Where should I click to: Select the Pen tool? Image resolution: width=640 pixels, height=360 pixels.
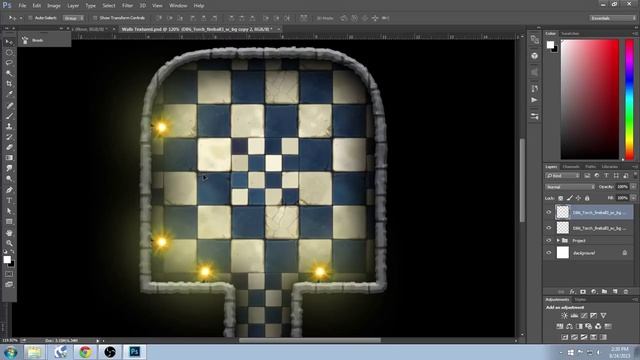coord(9,190)
